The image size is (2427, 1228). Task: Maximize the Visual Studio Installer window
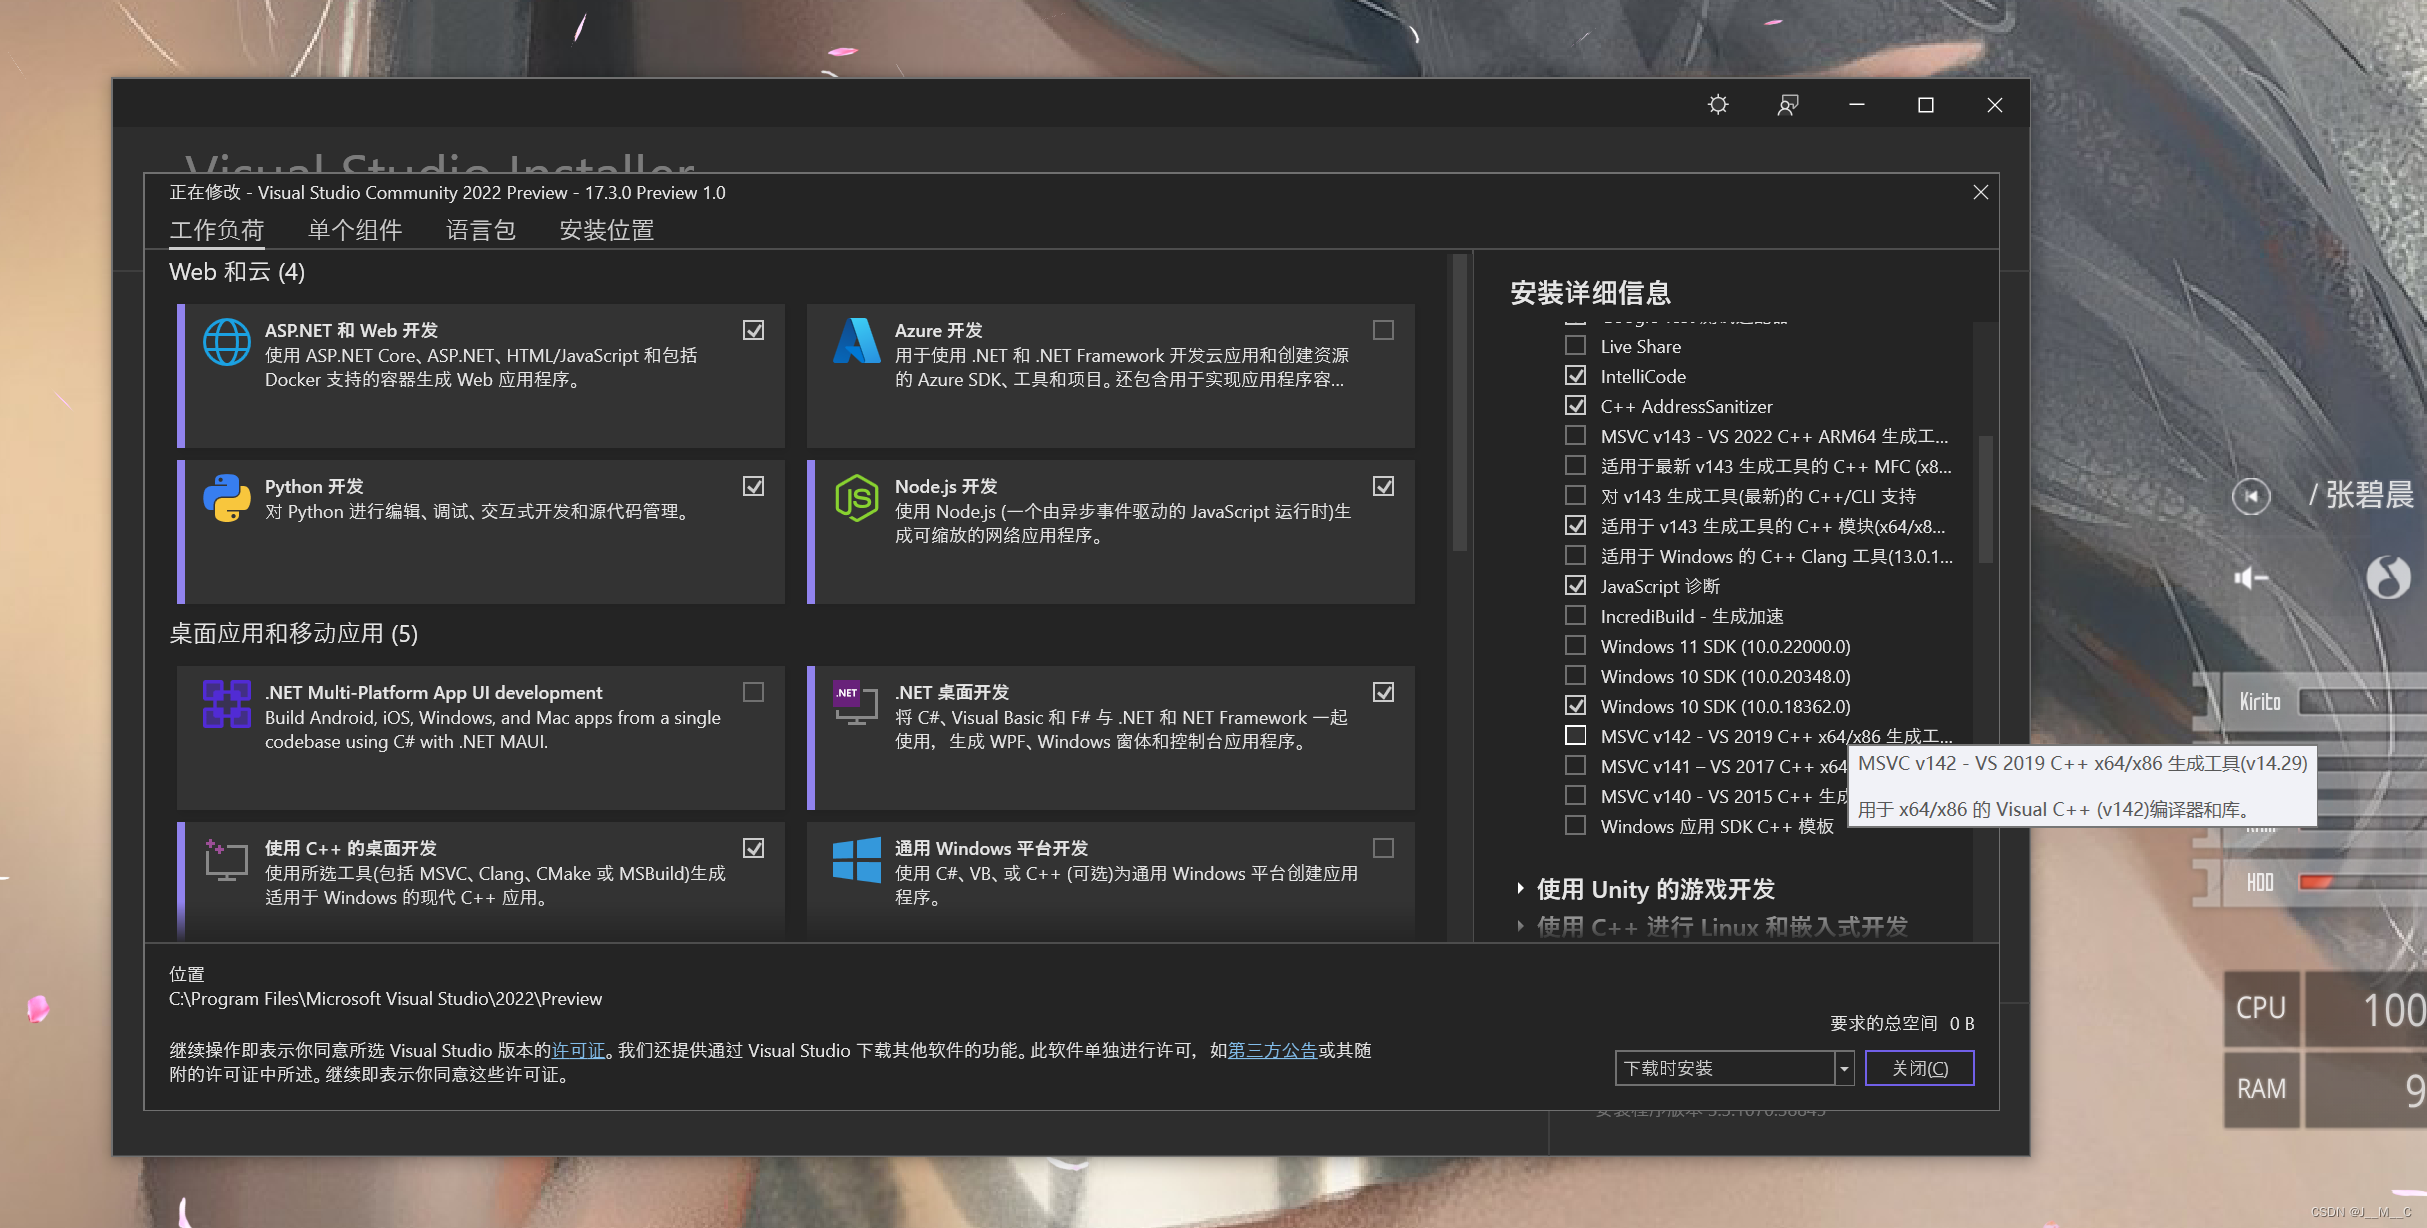click(x=1925, y=105)
